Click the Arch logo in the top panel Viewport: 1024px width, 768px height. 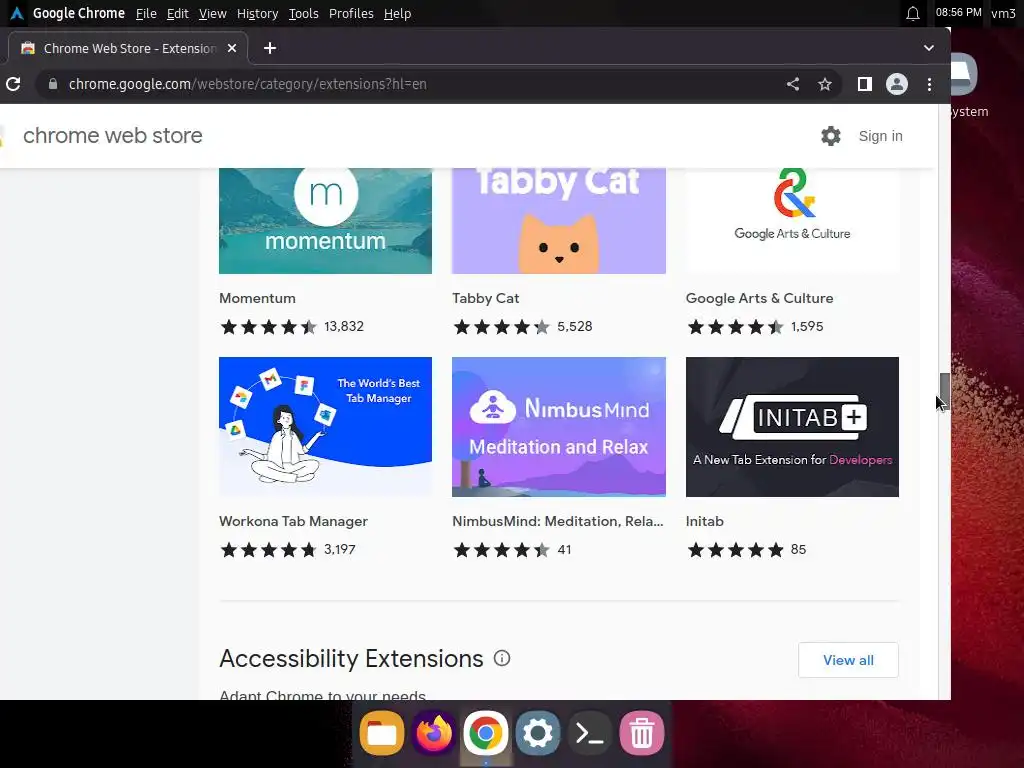[x=16, y=13]
